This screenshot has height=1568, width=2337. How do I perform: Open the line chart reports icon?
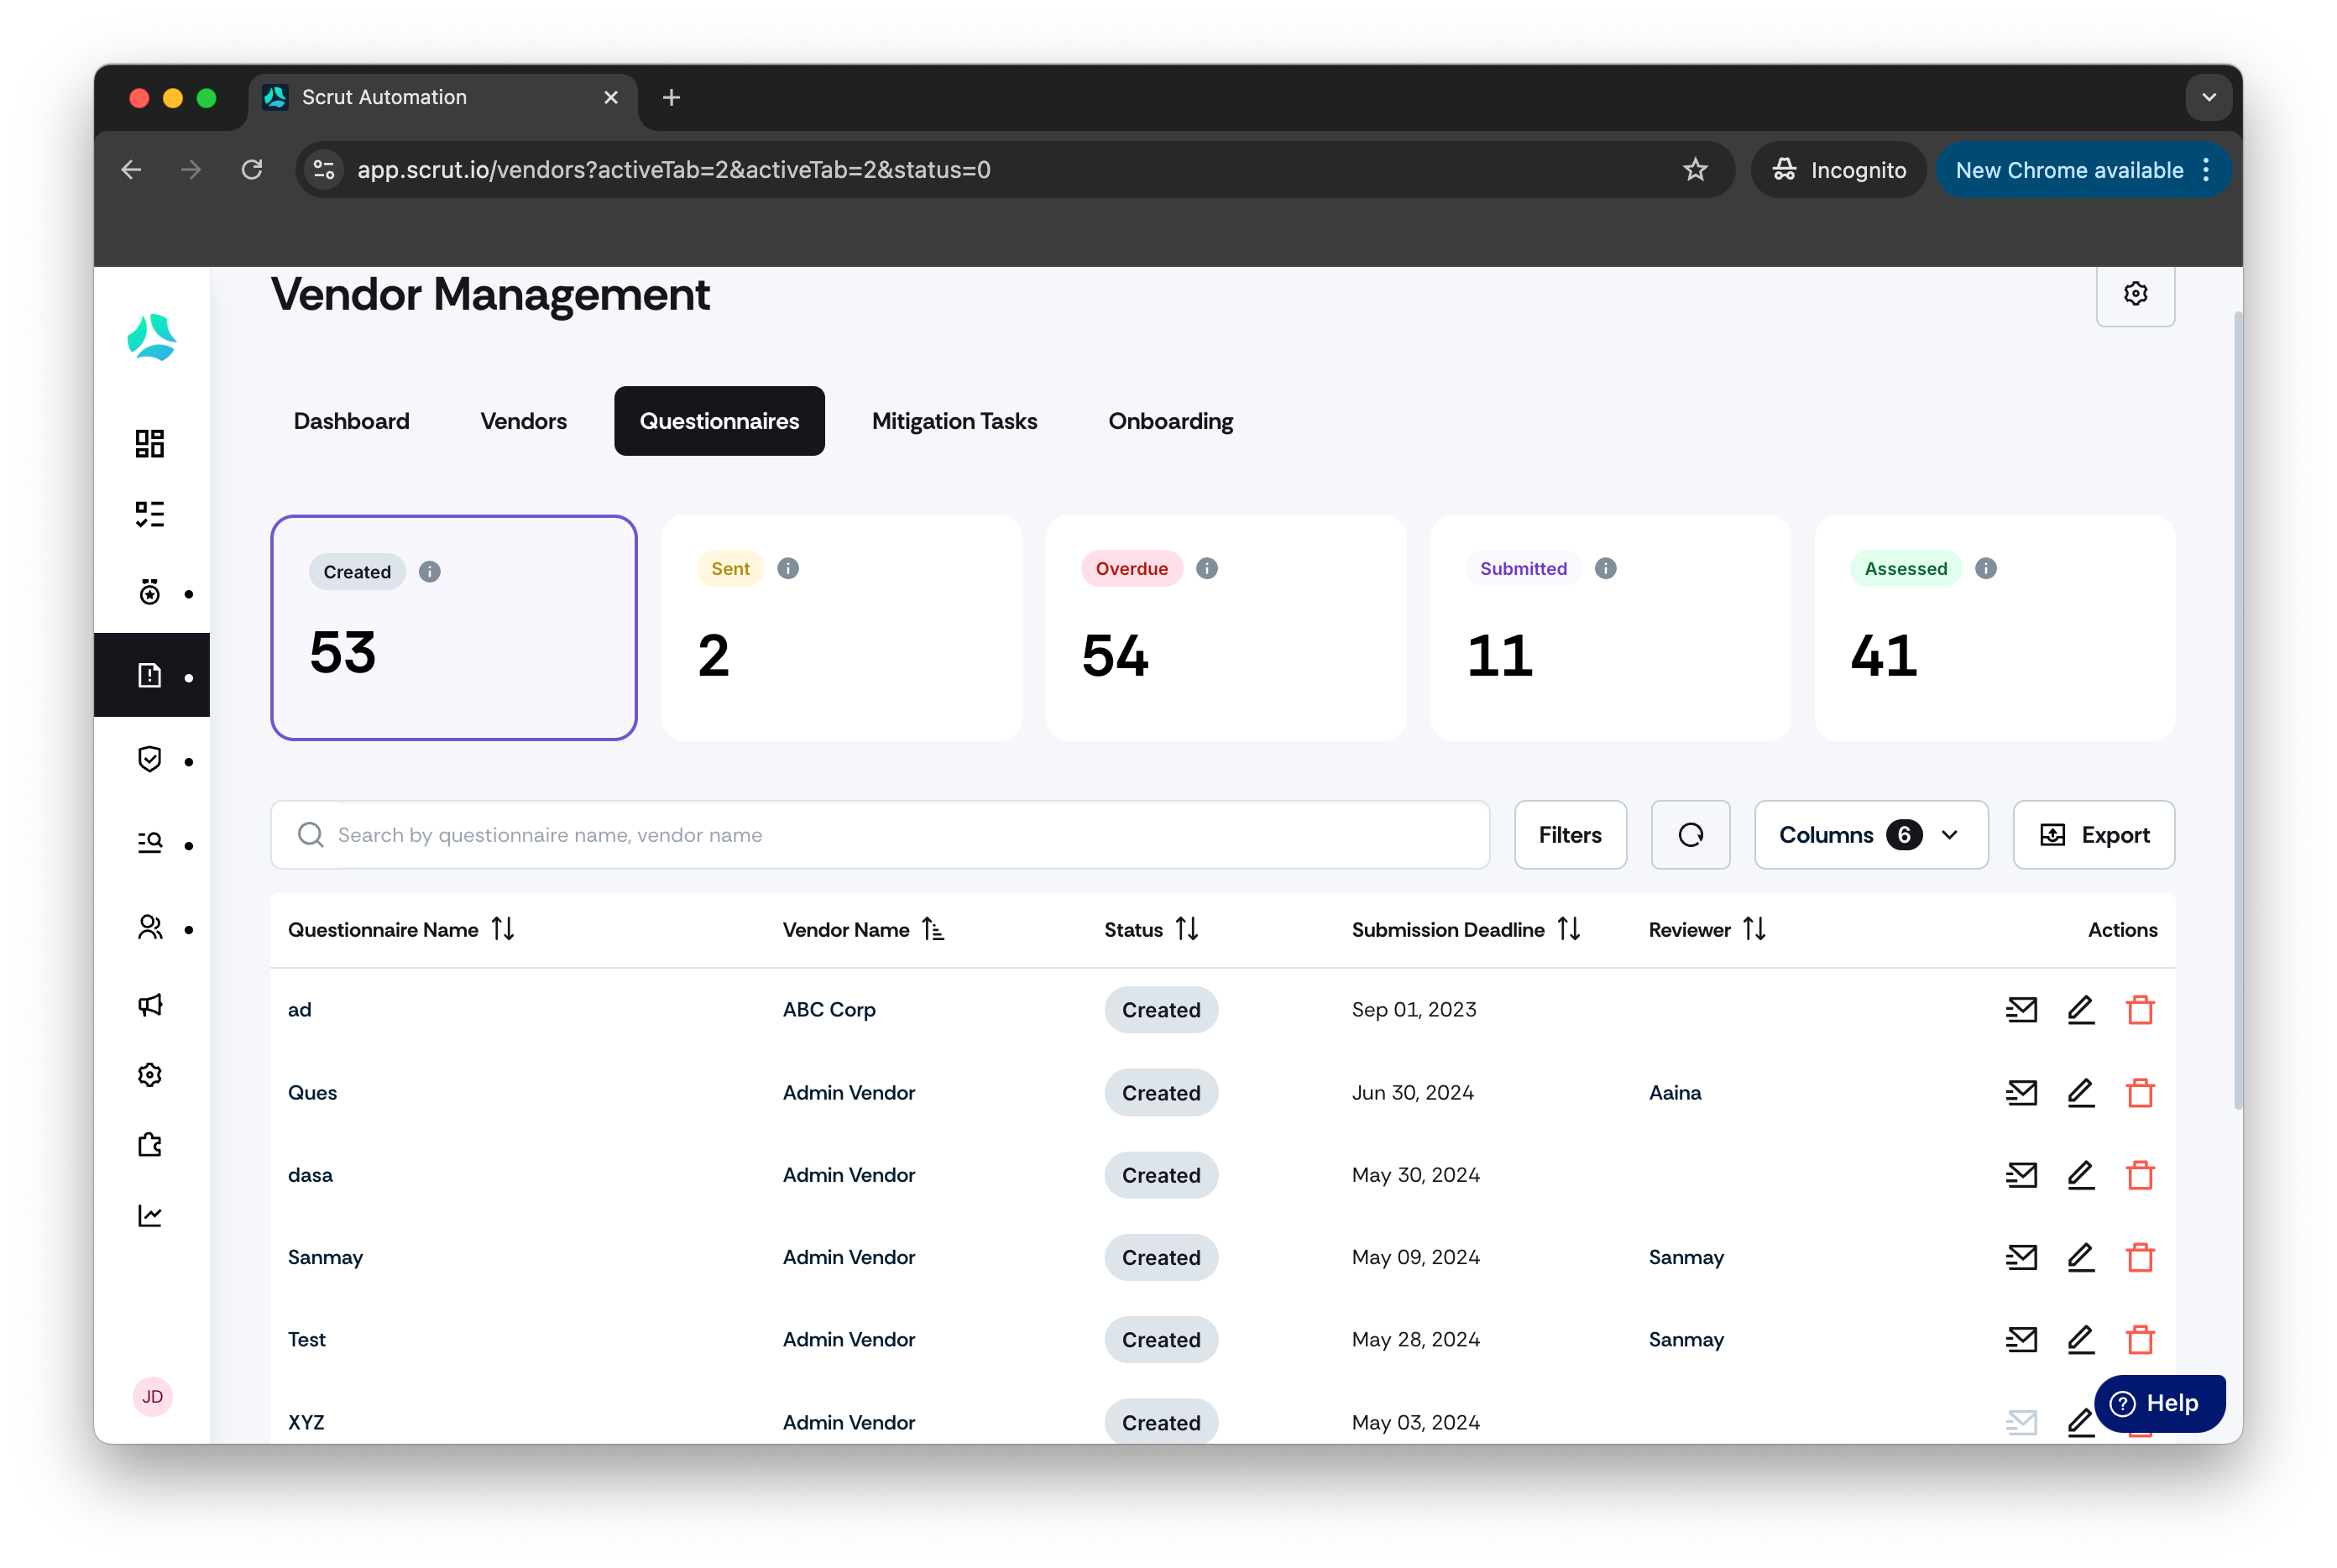click(150, 1215)
